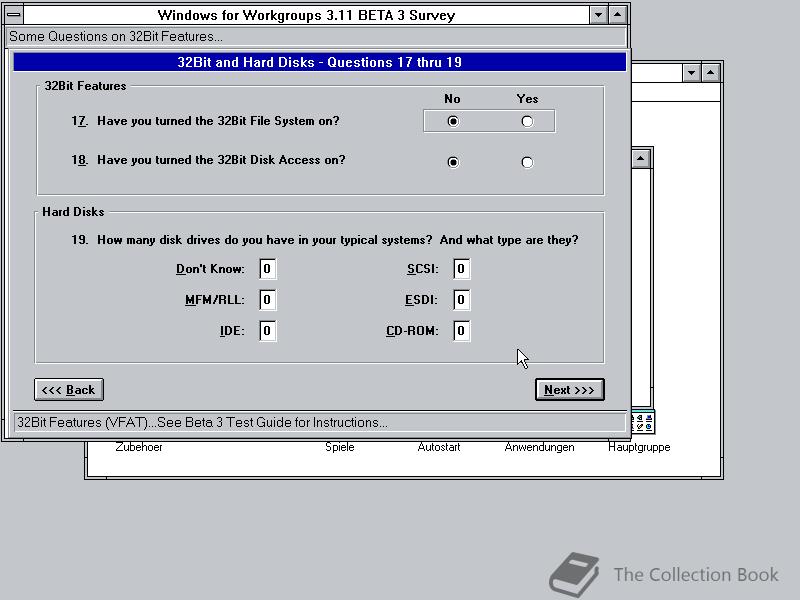Go back with the <<< Back button
The width and height of the screenshot is (800, 600).
tap(69, 390)
